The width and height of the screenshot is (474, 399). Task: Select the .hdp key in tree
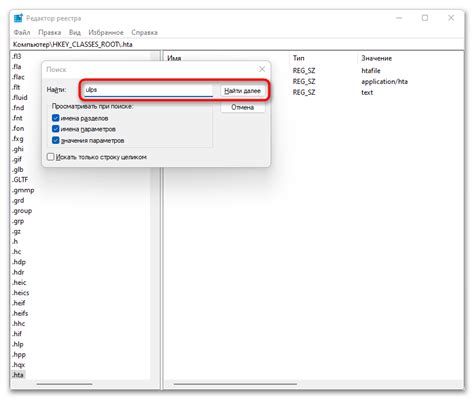(x=19, y=262)
